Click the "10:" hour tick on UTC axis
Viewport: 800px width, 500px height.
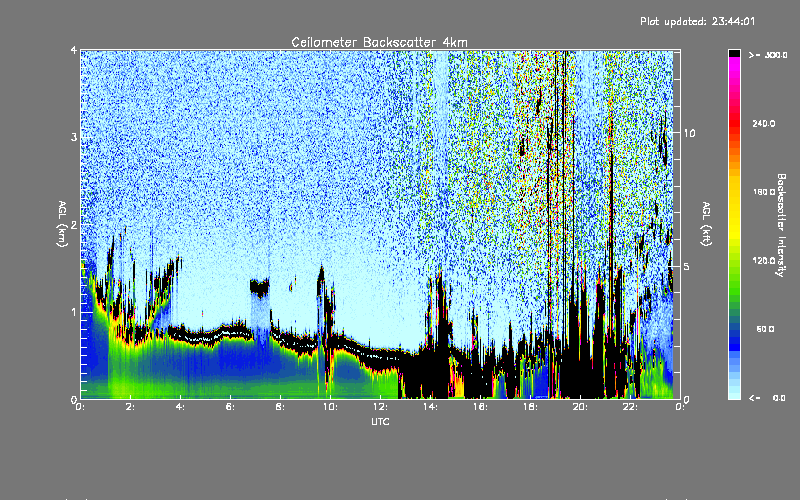pos(331,407)
